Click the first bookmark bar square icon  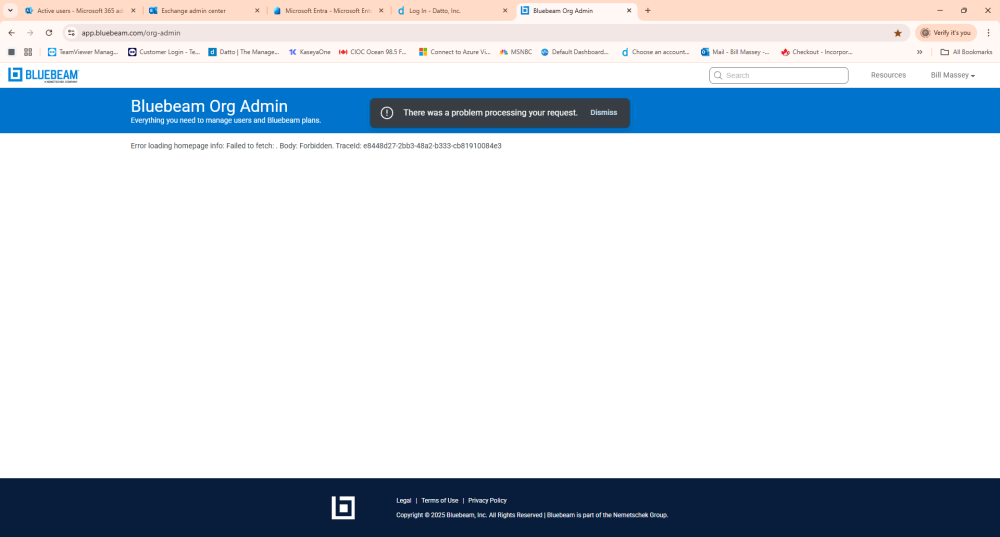[x=11, y=52]
